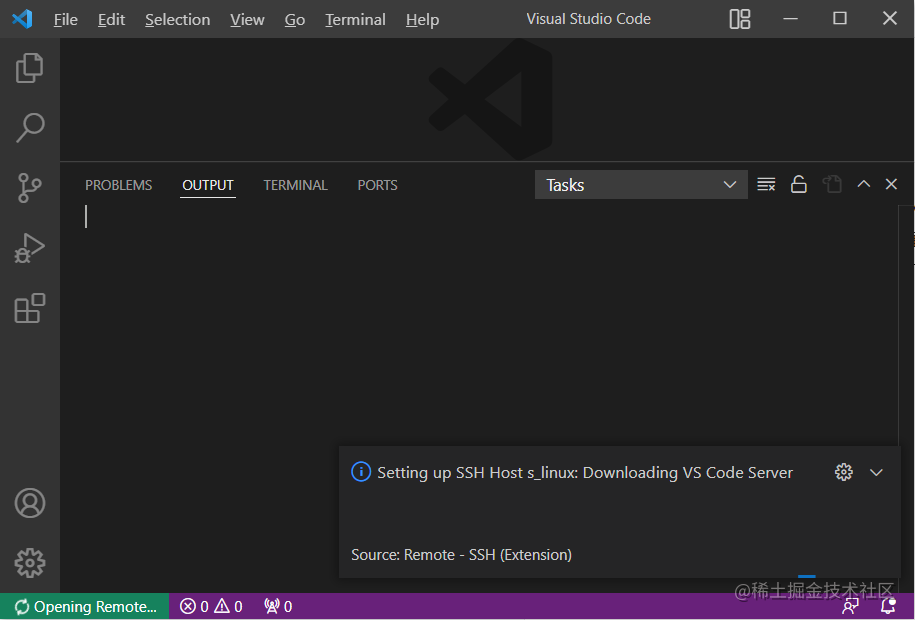Open the Manage gear in activity bar
Viewport: 915px width, 620px height.
[x=29, y=563]
